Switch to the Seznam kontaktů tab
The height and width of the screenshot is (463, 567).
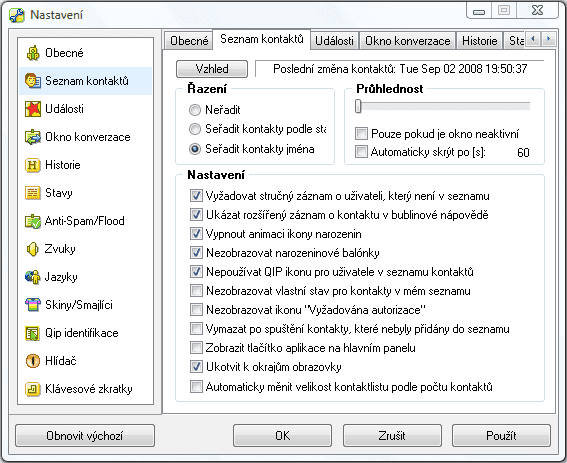click(261, 39)
